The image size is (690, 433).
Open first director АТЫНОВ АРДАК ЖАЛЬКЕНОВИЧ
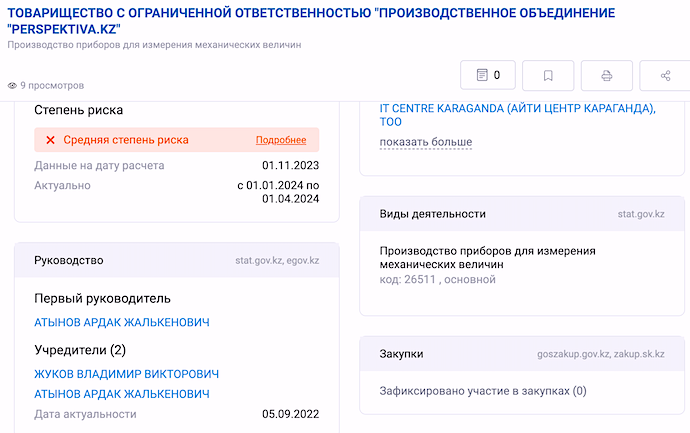click(x=122, y=322)
